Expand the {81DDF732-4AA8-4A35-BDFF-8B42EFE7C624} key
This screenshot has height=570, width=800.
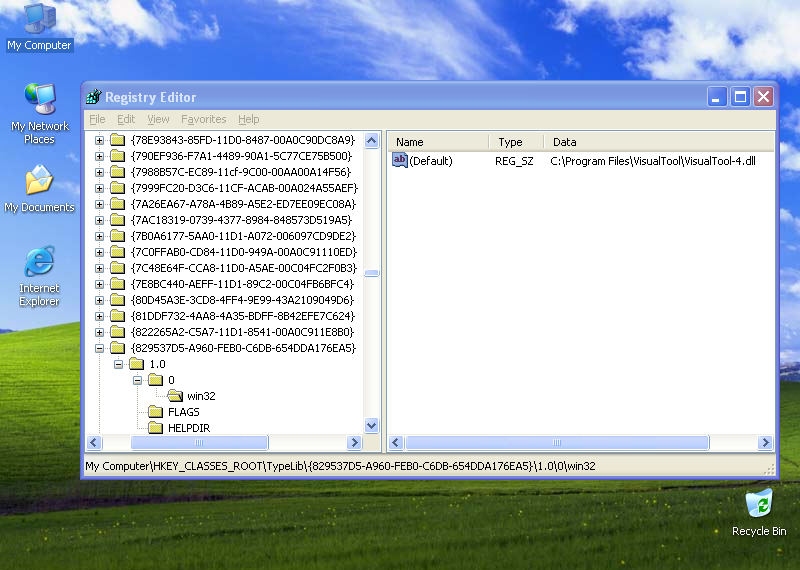click(x=99, y=316)
